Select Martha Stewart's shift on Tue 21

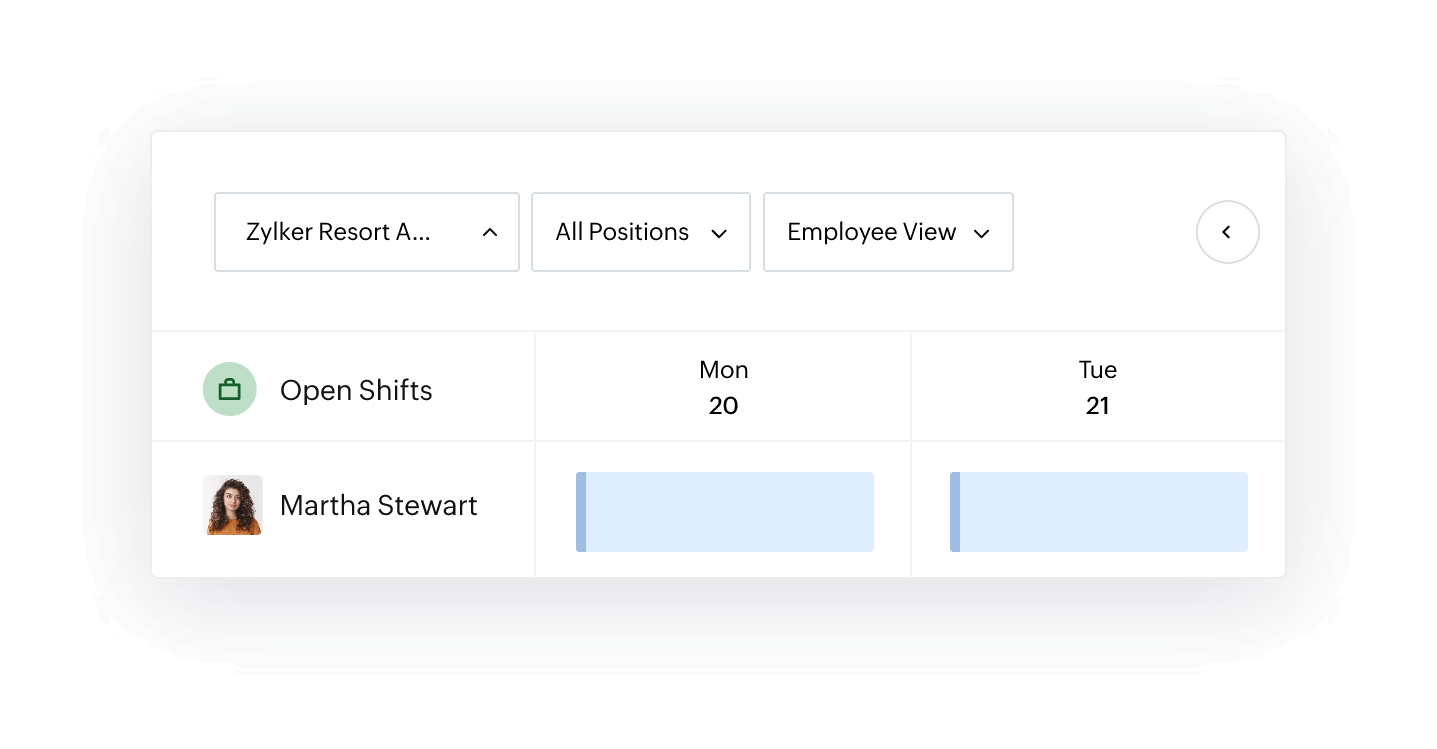coord(1098,511)
